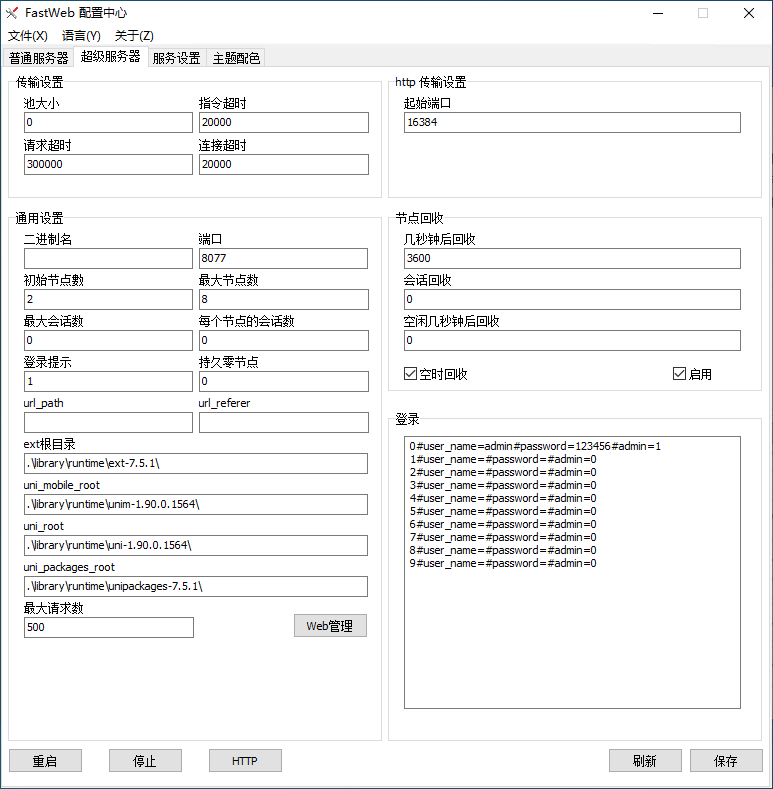Open the 语言(Y) menu
This screenshot has height=789, width=773.
[81, 36]
